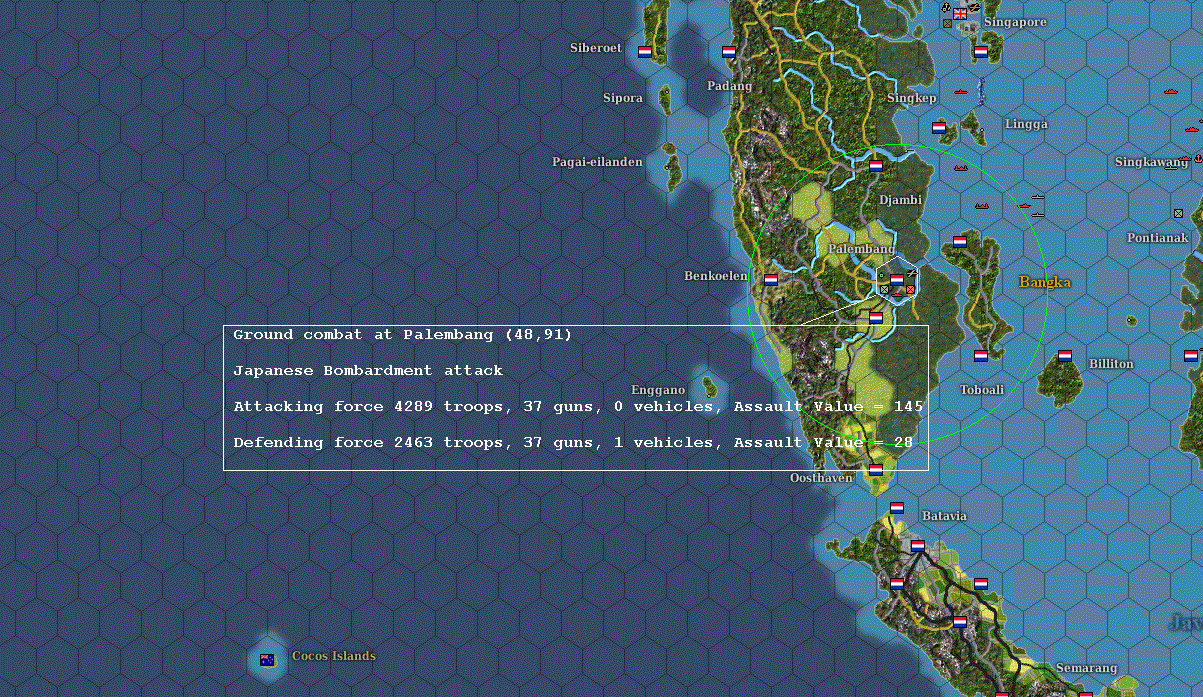The width and height of the screenshot is (1203, 697).
Task: Click the Singkep map label
Action: 912,98
